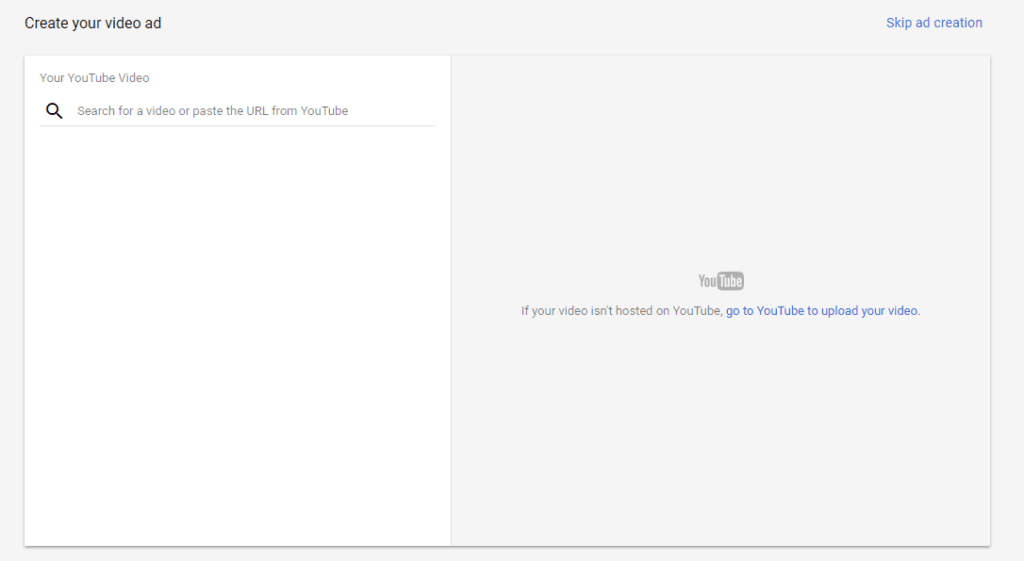The image size is (1024, 561).
Task: Click the 'Your YouTube Video' label
Action: pyautogui.click(x=95, y=78)
